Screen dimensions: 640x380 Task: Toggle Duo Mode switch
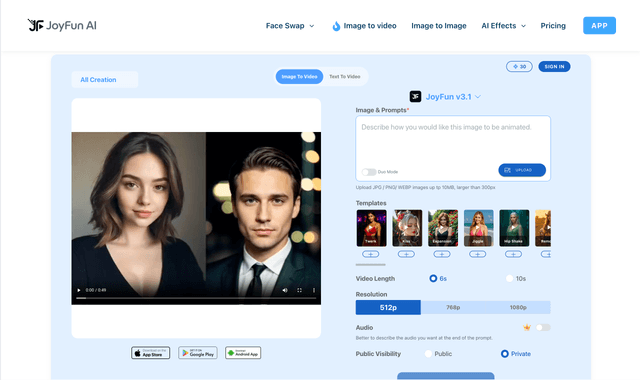click(x=369, y=172)
